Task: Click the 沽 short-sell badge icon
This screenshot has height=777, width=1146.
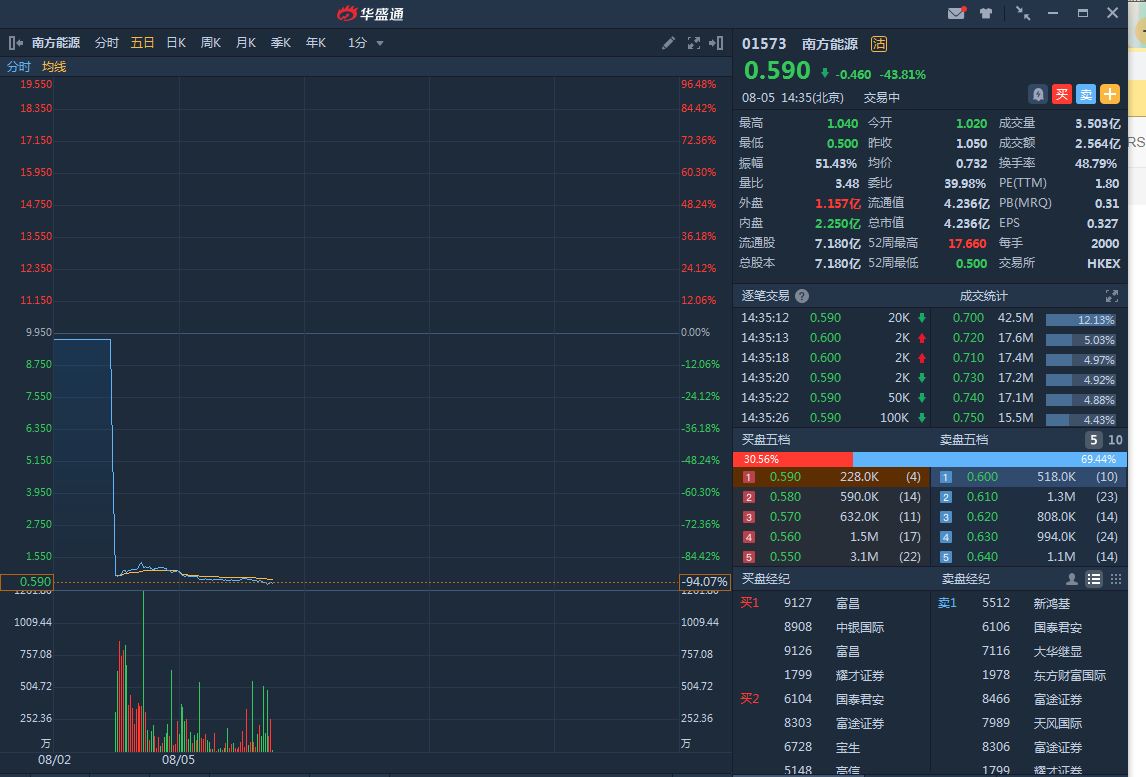Action: (x=879, y=44)
